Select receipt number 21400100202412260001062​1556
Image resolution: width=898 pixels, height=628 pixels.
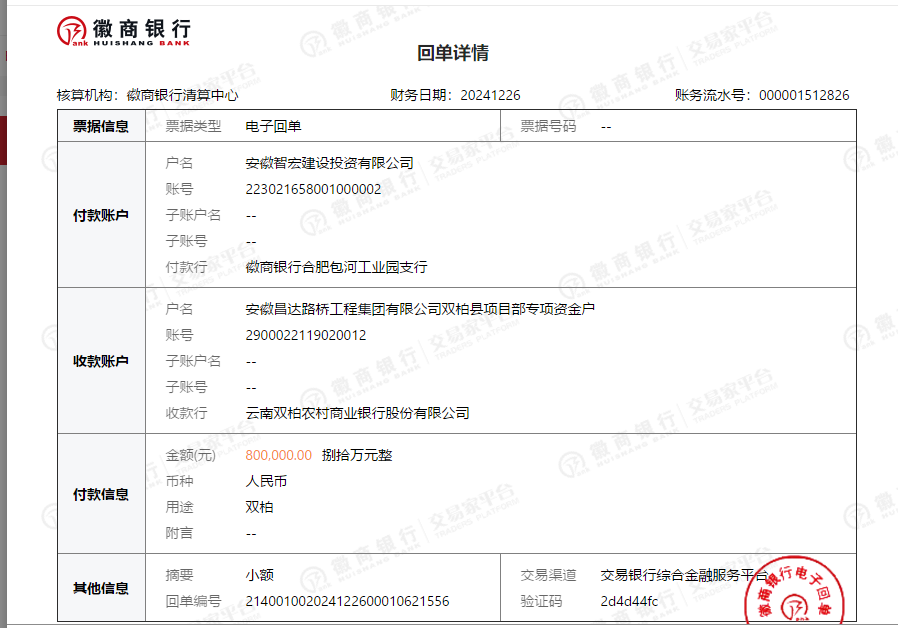coord(347,601)
